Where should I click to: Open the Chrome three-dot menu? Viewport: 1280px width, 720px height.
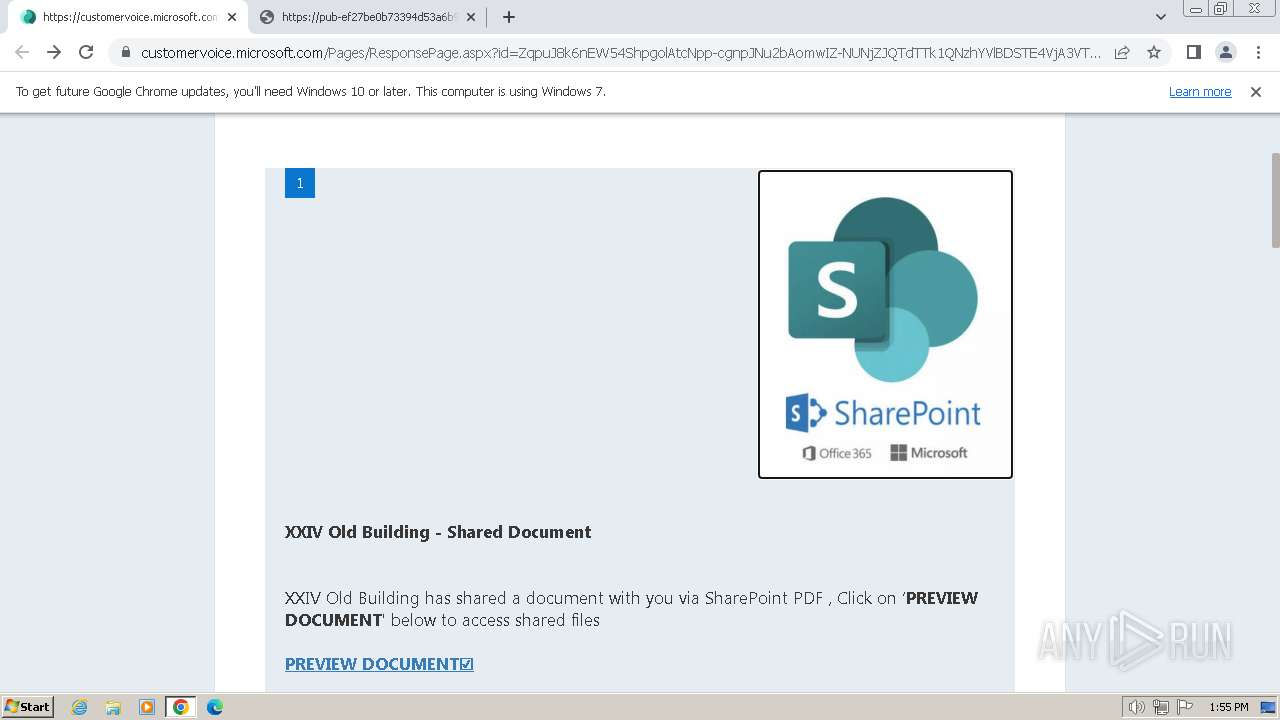(1257, 52)
